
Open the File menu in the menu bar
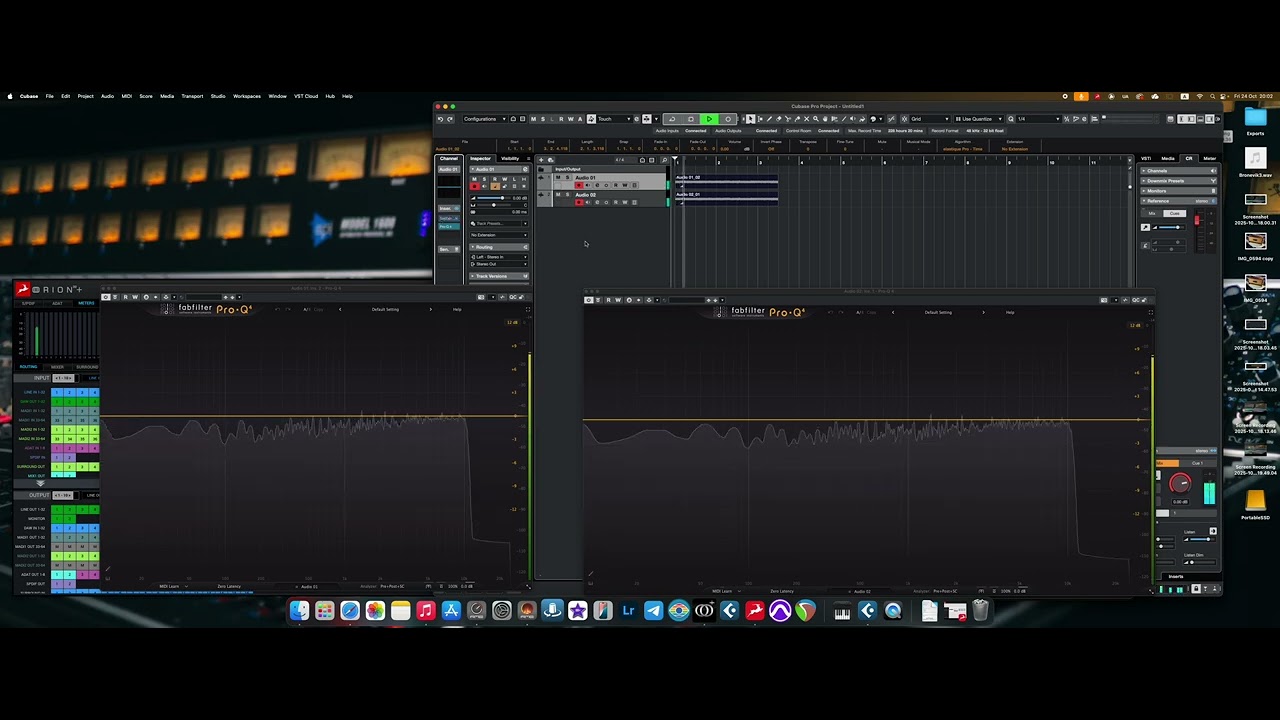(49, 96)
